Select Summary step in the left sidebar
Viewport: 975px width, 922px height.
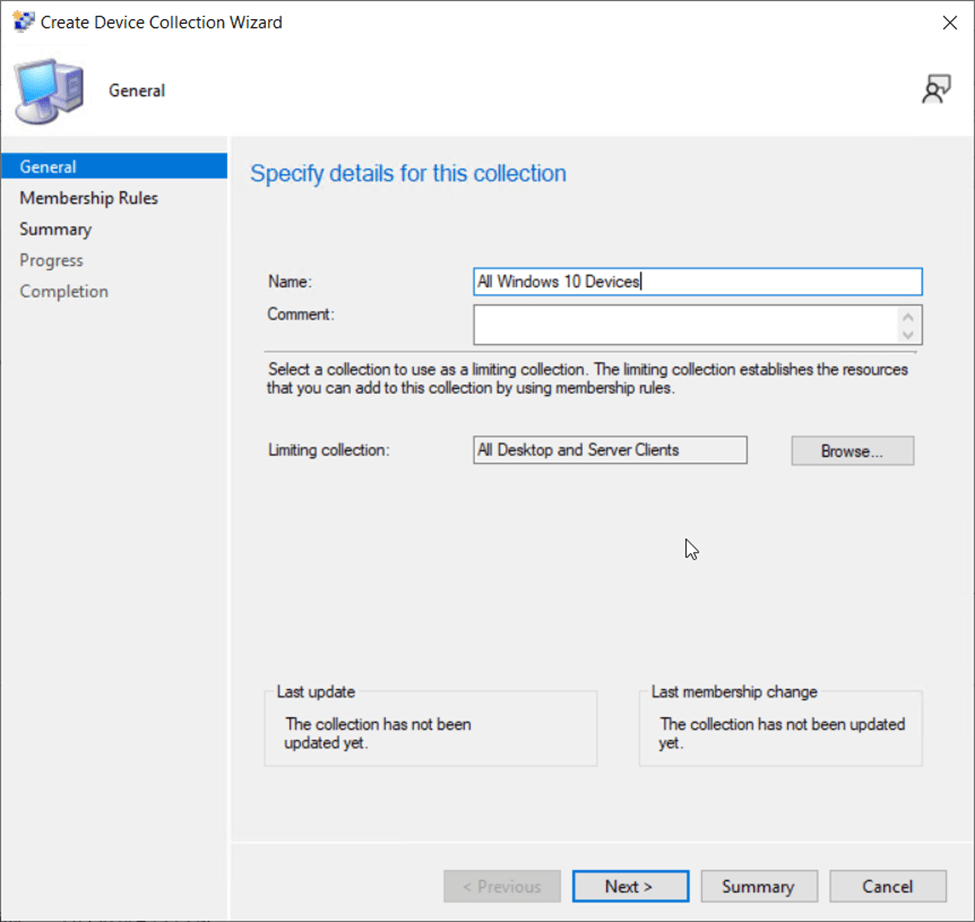tap(55, 229)
